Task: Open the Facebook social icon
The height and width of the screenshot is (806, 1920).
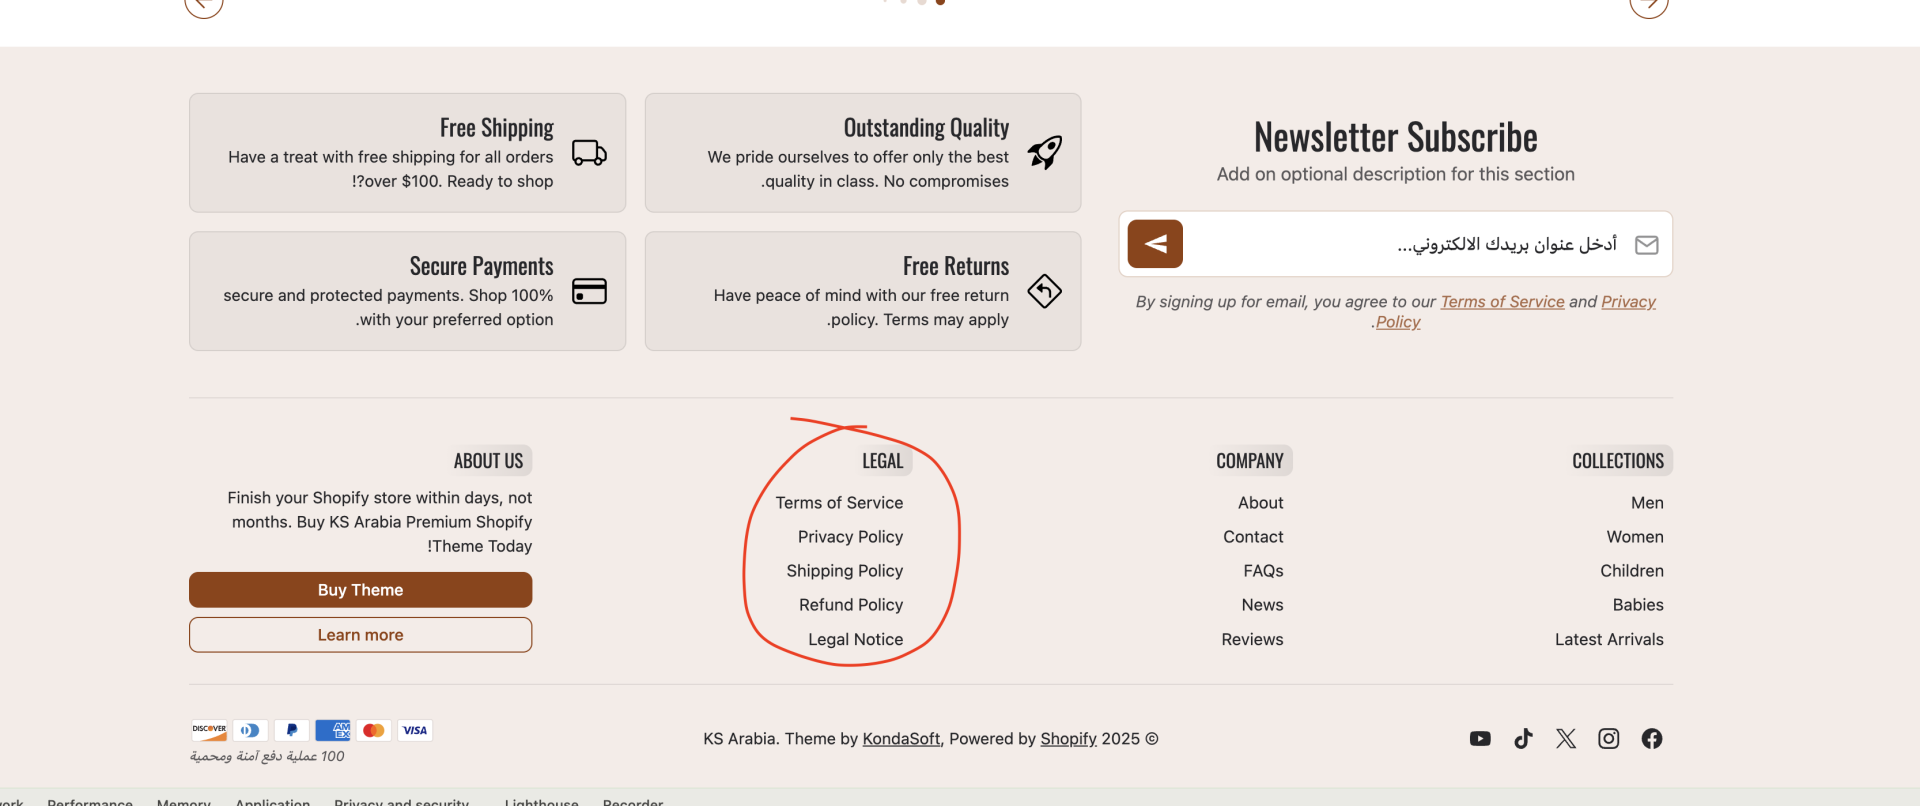Action: (1652, 739)
